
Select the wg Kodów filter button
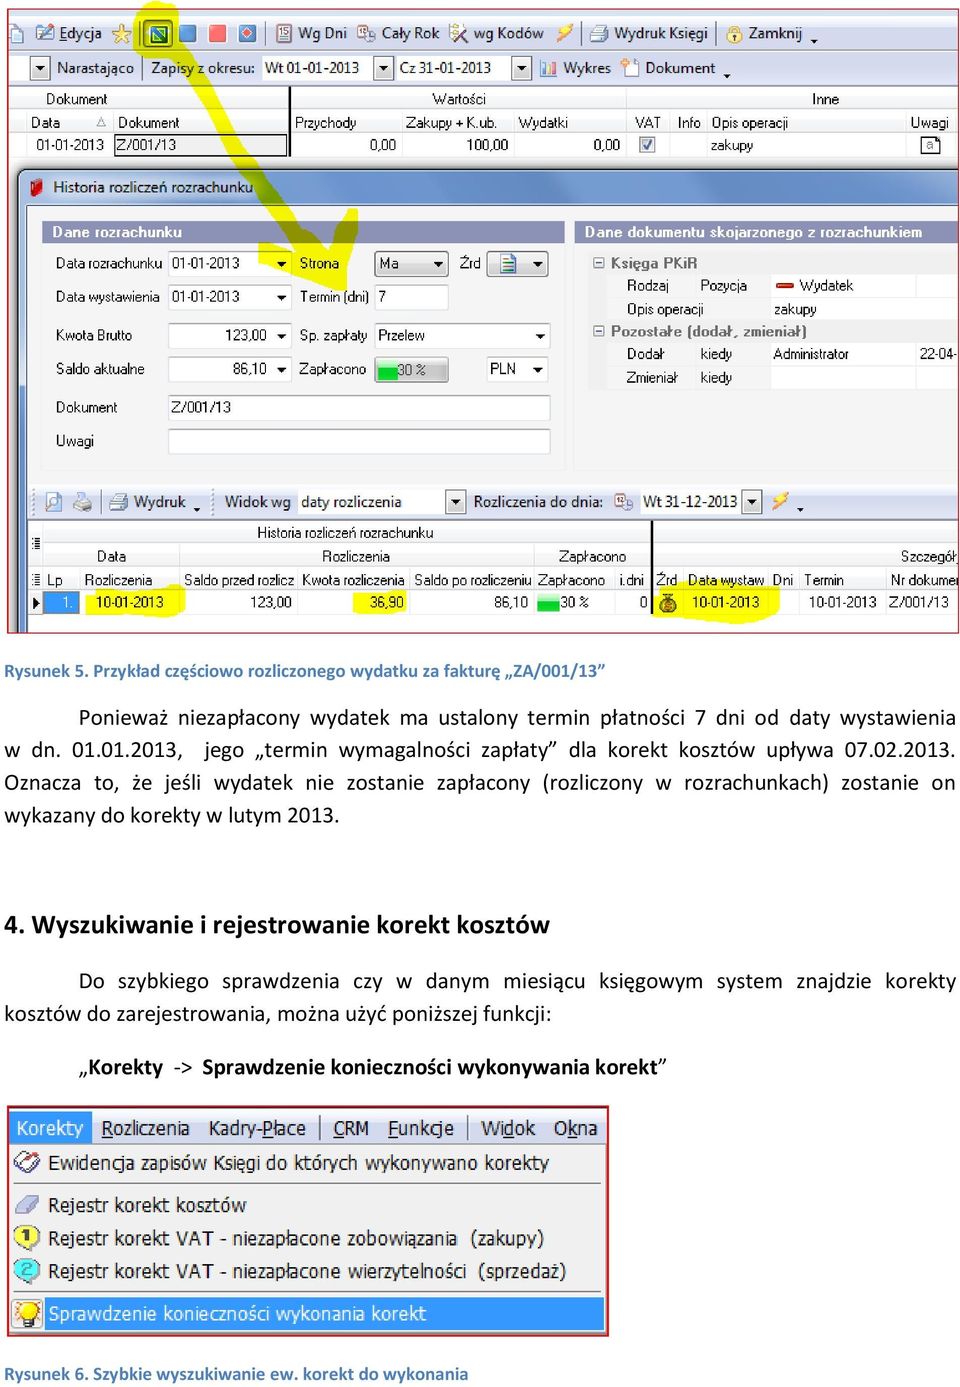(x=497, y=34)
